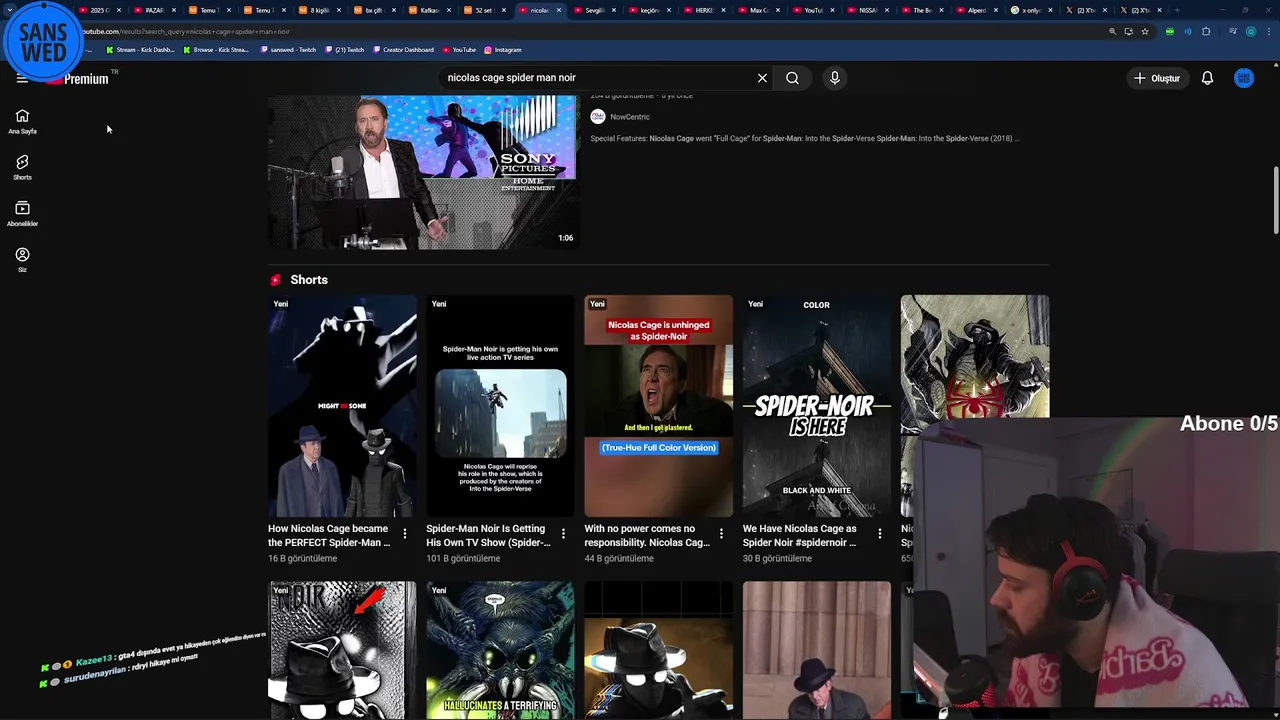Open browser zoom magnifier icon in address bar
Viewport: 1280px width, 720px height.
(x=1113, y=32)
